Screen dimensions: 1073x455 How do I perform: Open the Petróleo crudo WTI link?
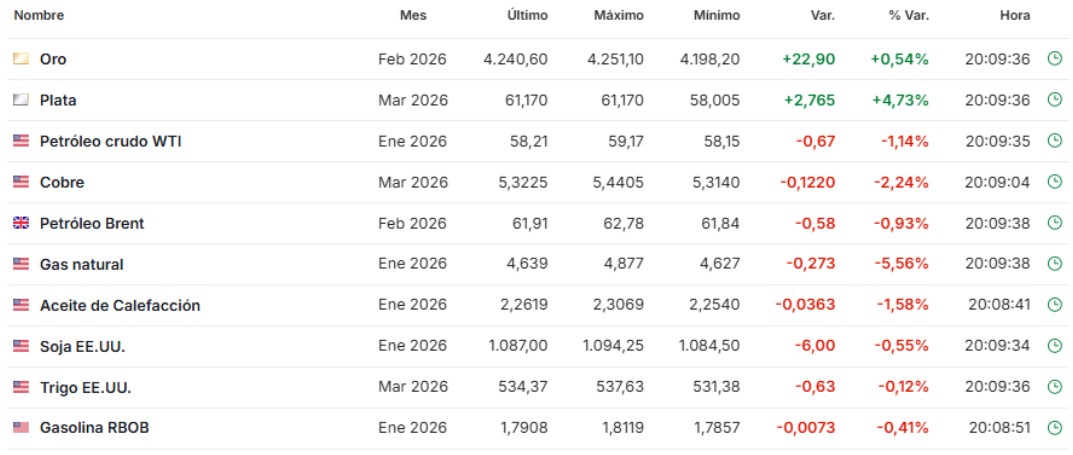[x=110, y=141]
